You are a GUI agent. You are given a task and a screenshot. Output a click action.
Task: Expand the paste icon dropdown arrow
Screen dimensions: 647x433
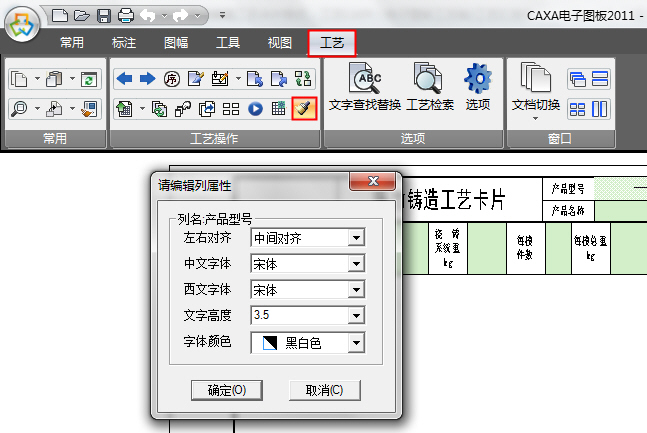[x=72, y=78]
